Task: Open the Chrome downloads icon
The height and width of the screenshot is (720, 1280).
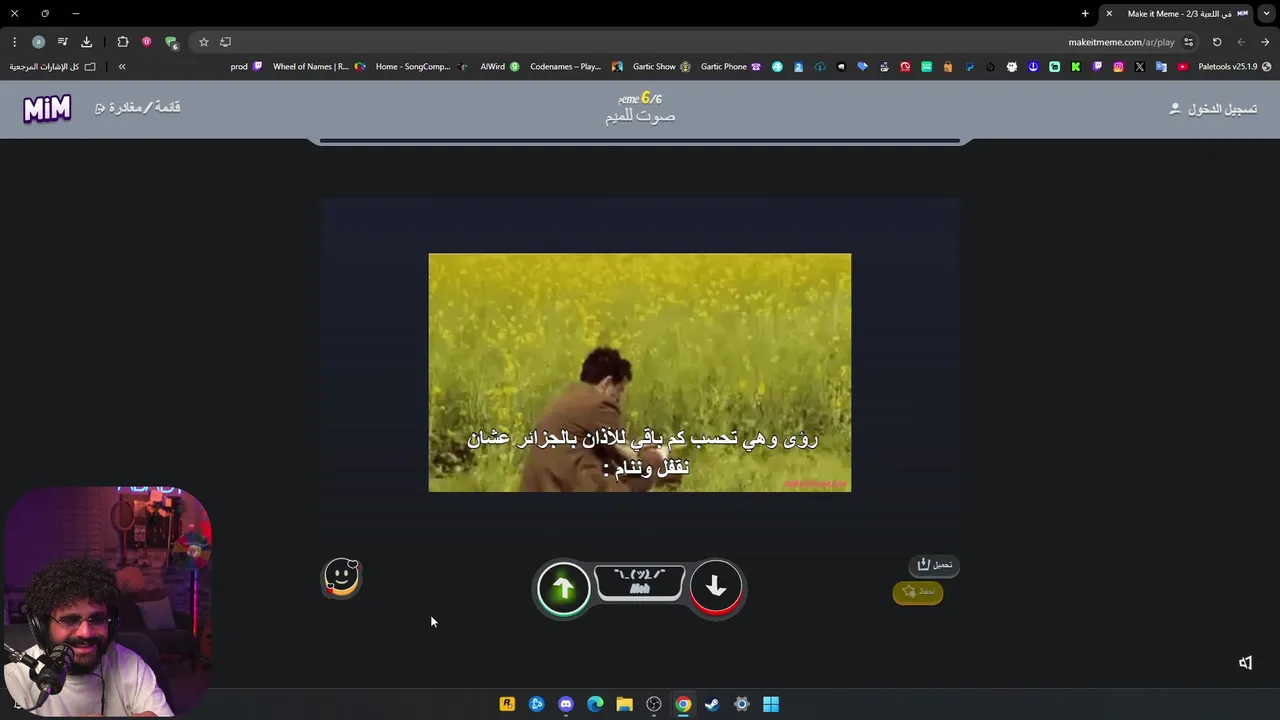Action: click(x=86, y=42)
